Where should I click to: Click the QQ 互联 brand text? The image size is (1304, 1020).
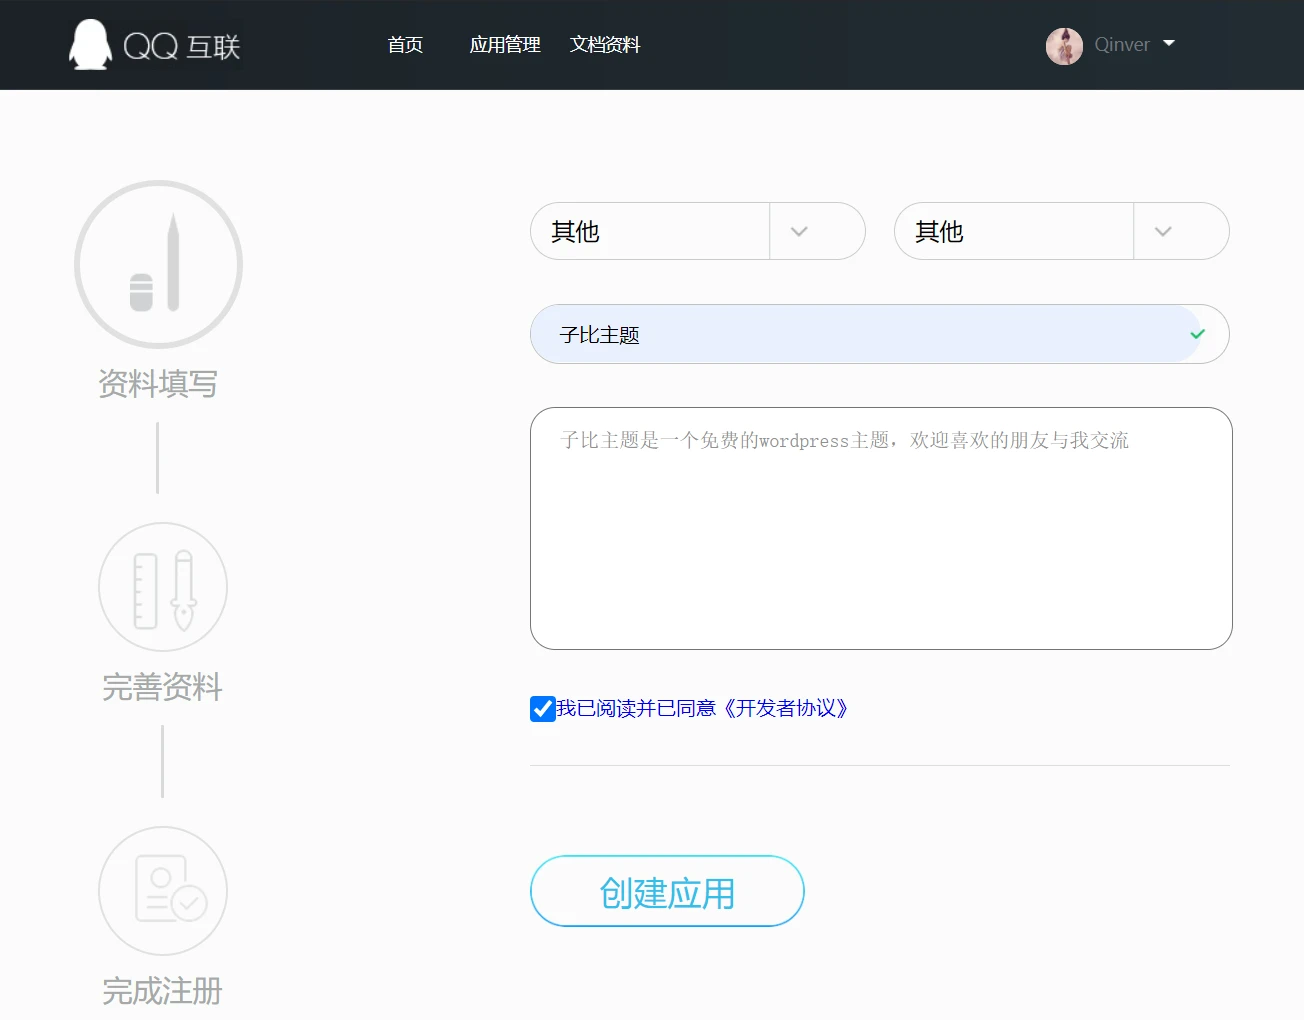(x=182, y=46)
